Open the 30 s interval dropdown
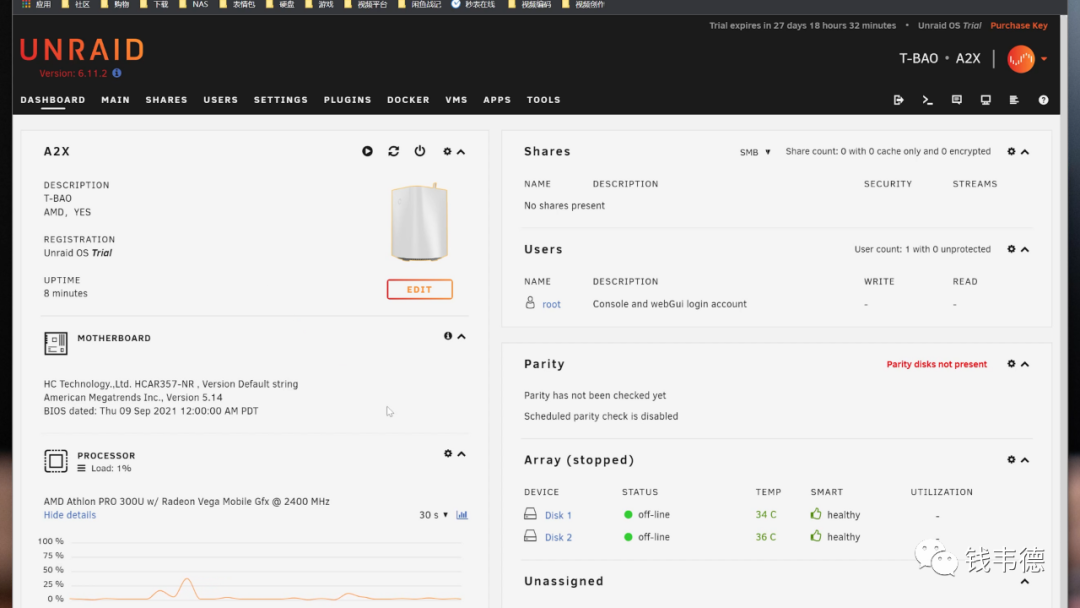The image size is (1080, 608). click(433, 515)
